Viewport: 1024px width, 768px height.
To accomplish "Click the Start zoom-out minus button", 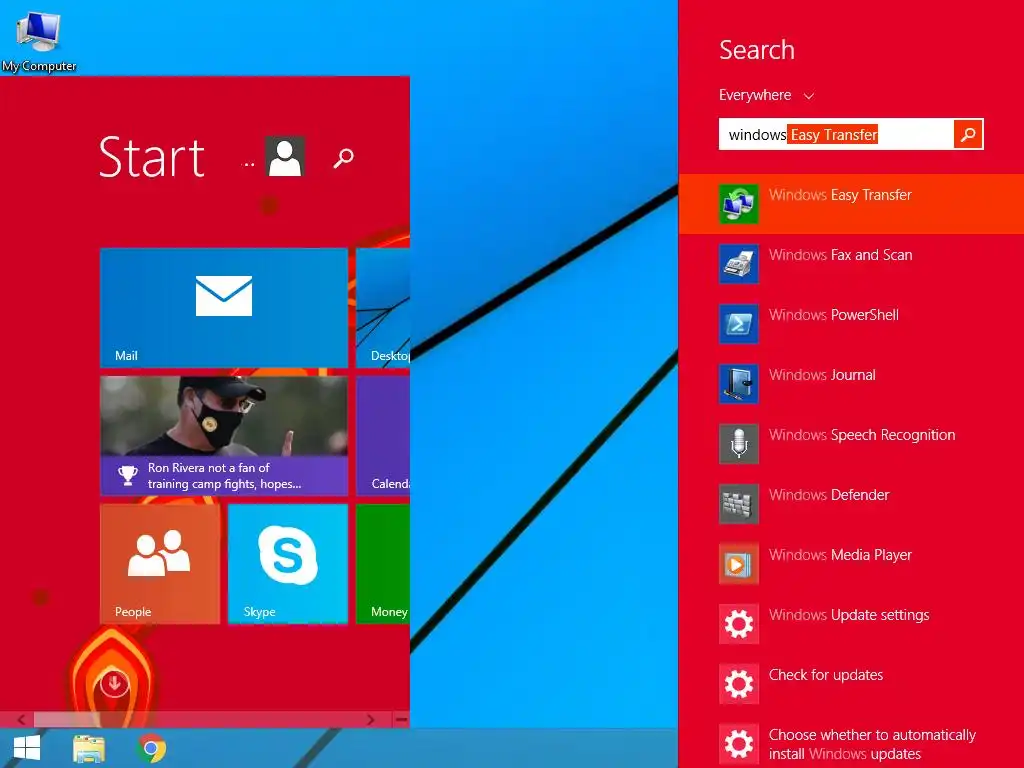I will coord(401,720).
